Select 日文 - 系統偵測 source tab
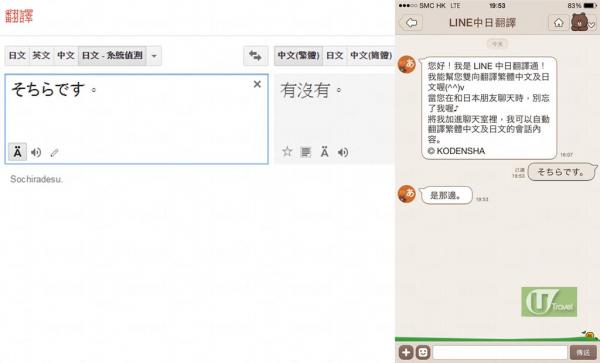The image size is (600, 363). pyautogui.click(x=112, y=56)
